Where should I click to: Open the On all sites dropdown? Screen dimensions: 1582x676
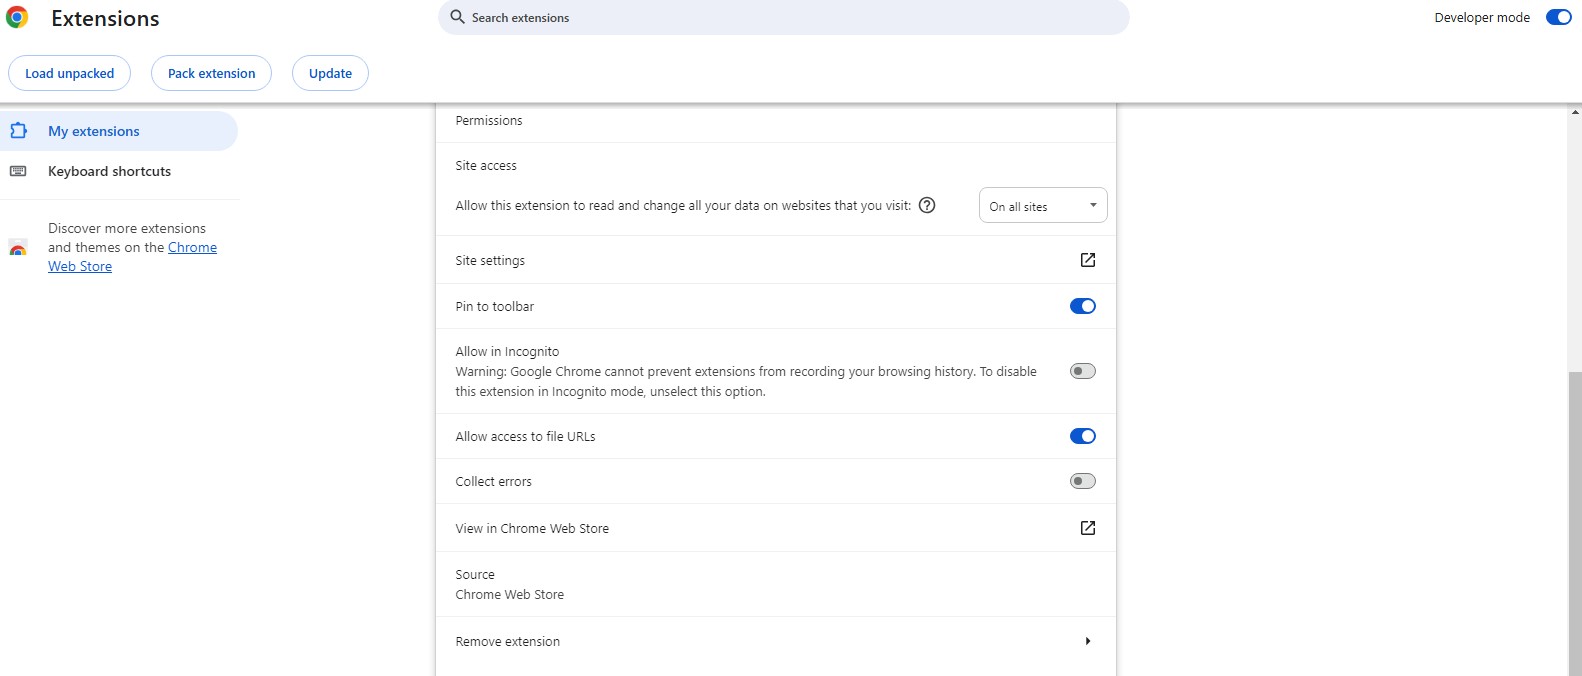pos(1043,205)
